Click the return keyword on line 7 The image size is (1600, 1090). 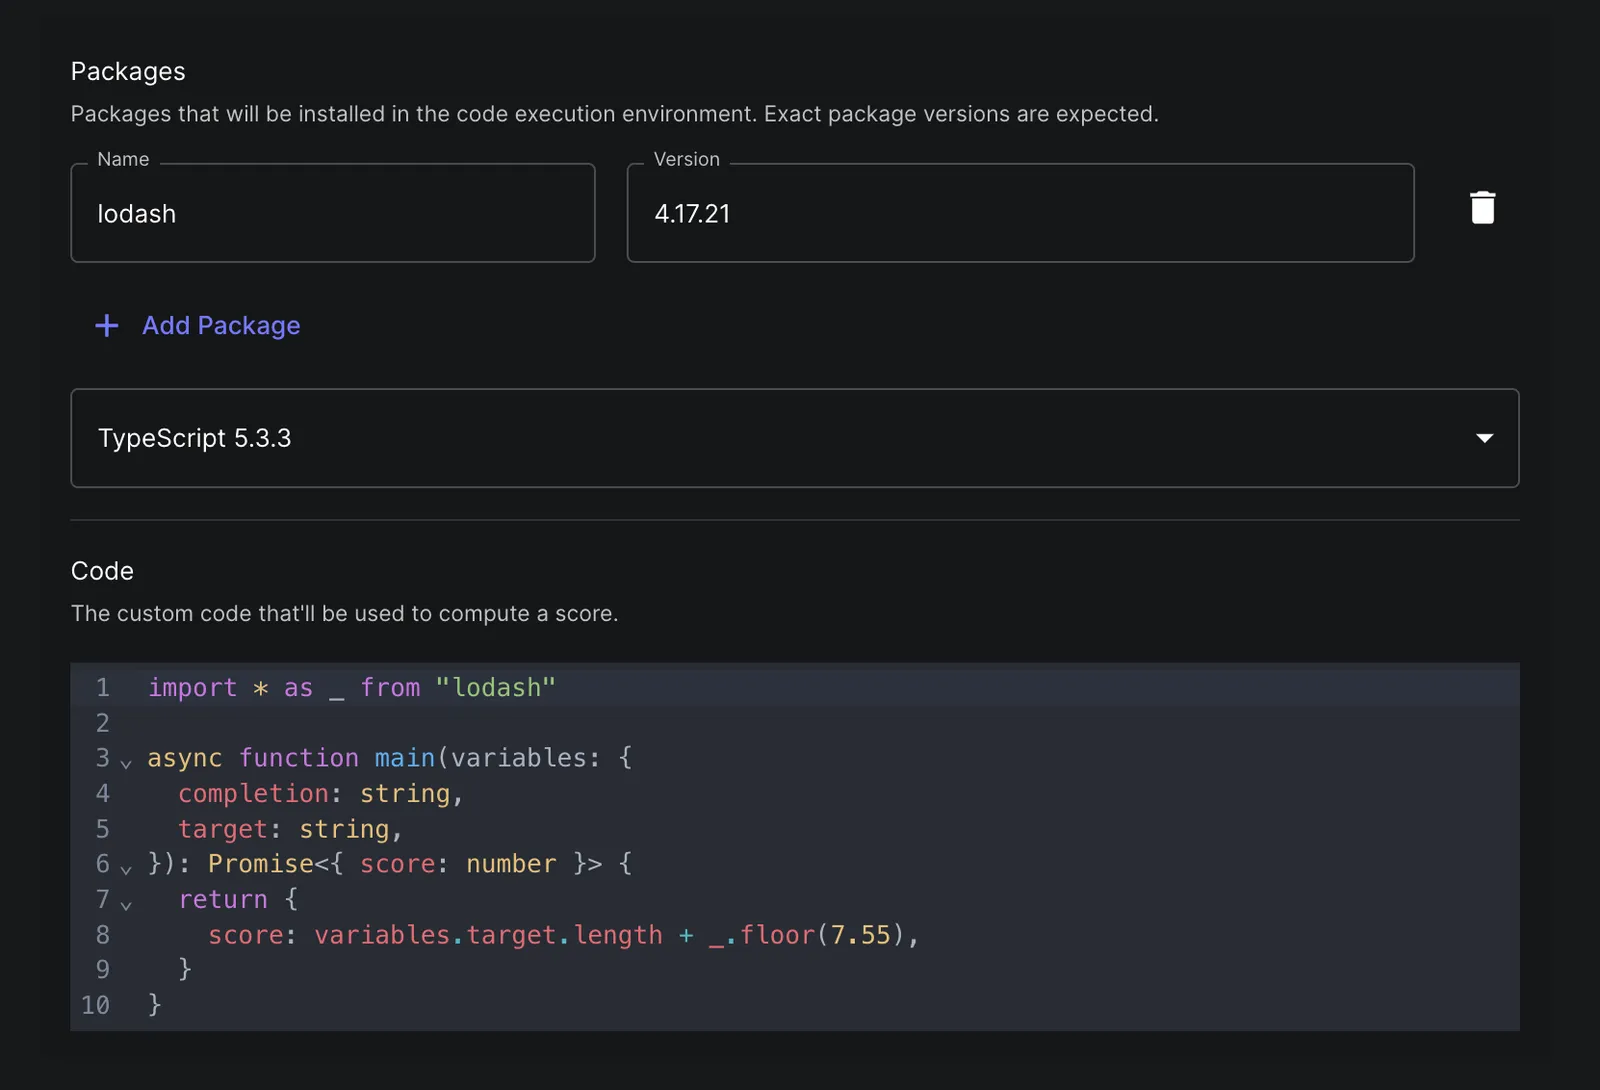tap(223, 900)
